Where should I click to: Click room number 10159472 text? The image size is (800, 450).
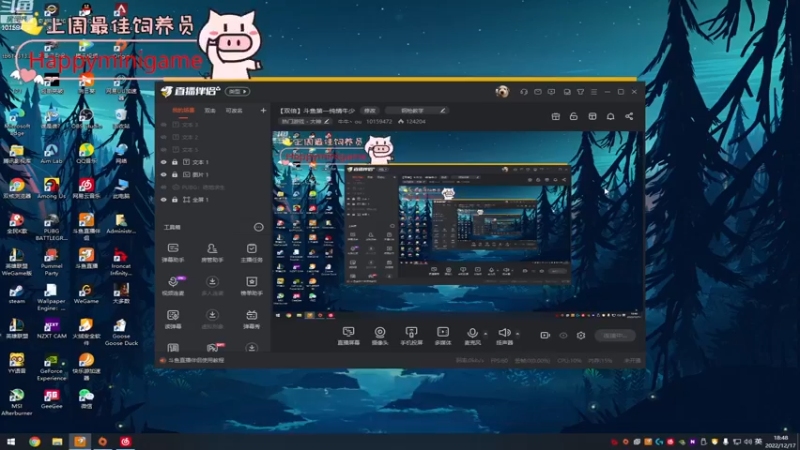379,121
